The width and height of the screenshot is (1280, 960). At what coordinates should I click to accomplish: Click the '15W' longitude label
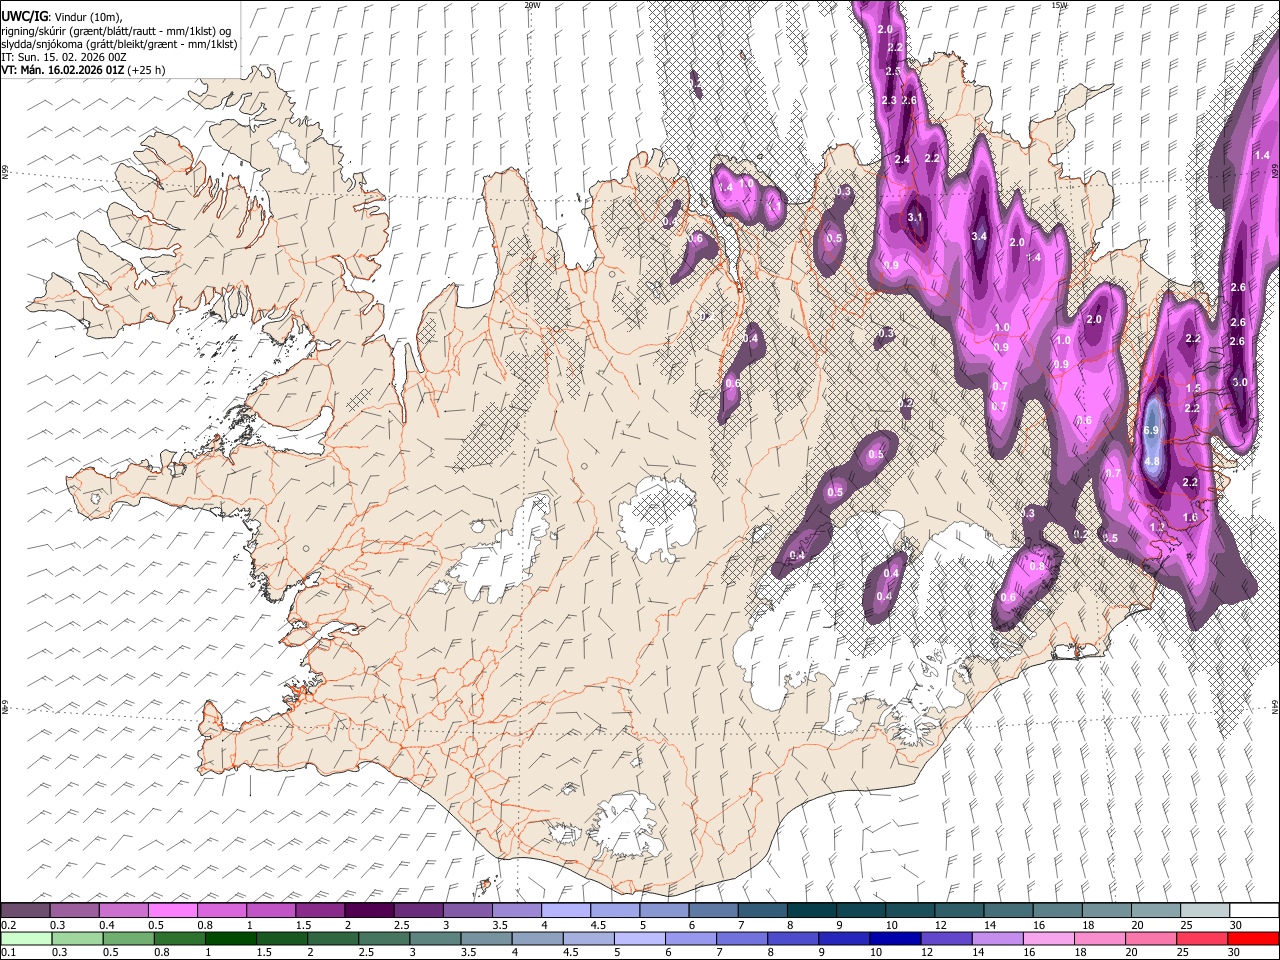(1059, 5)
